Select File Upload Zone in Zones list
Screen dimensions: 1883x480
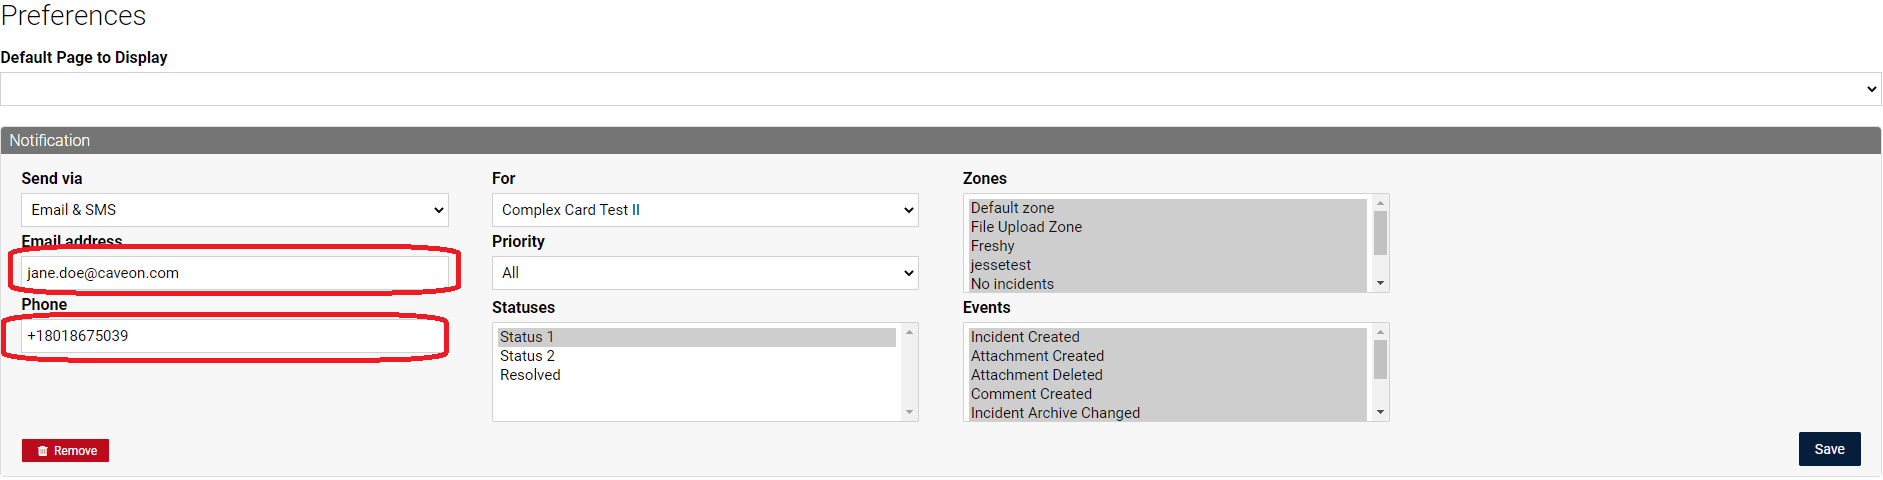point(1167,227)
